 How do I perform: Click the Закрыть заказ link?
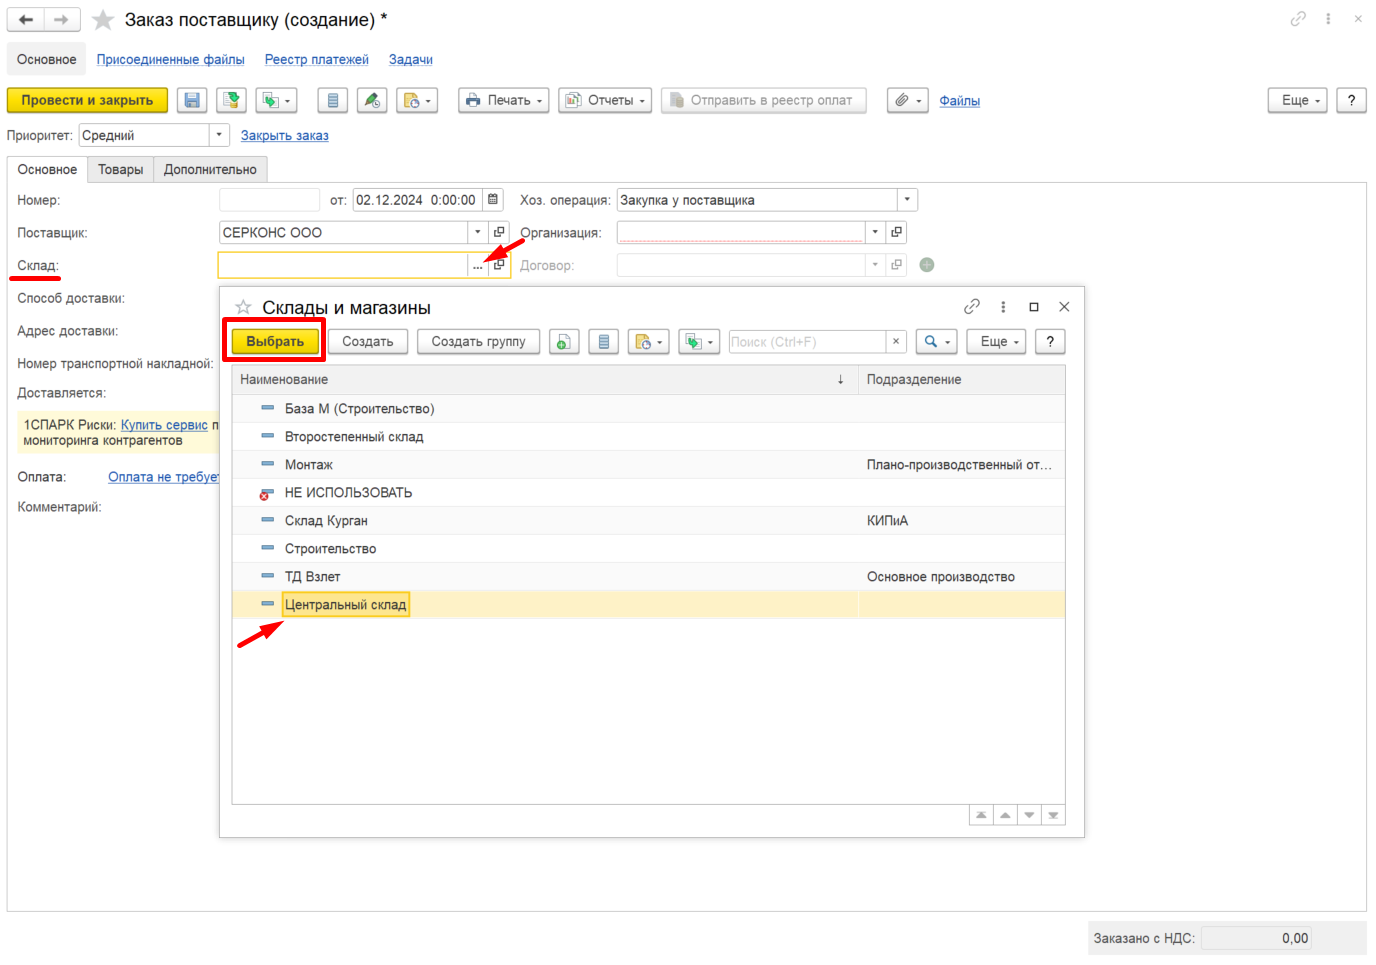click(284, 135)
